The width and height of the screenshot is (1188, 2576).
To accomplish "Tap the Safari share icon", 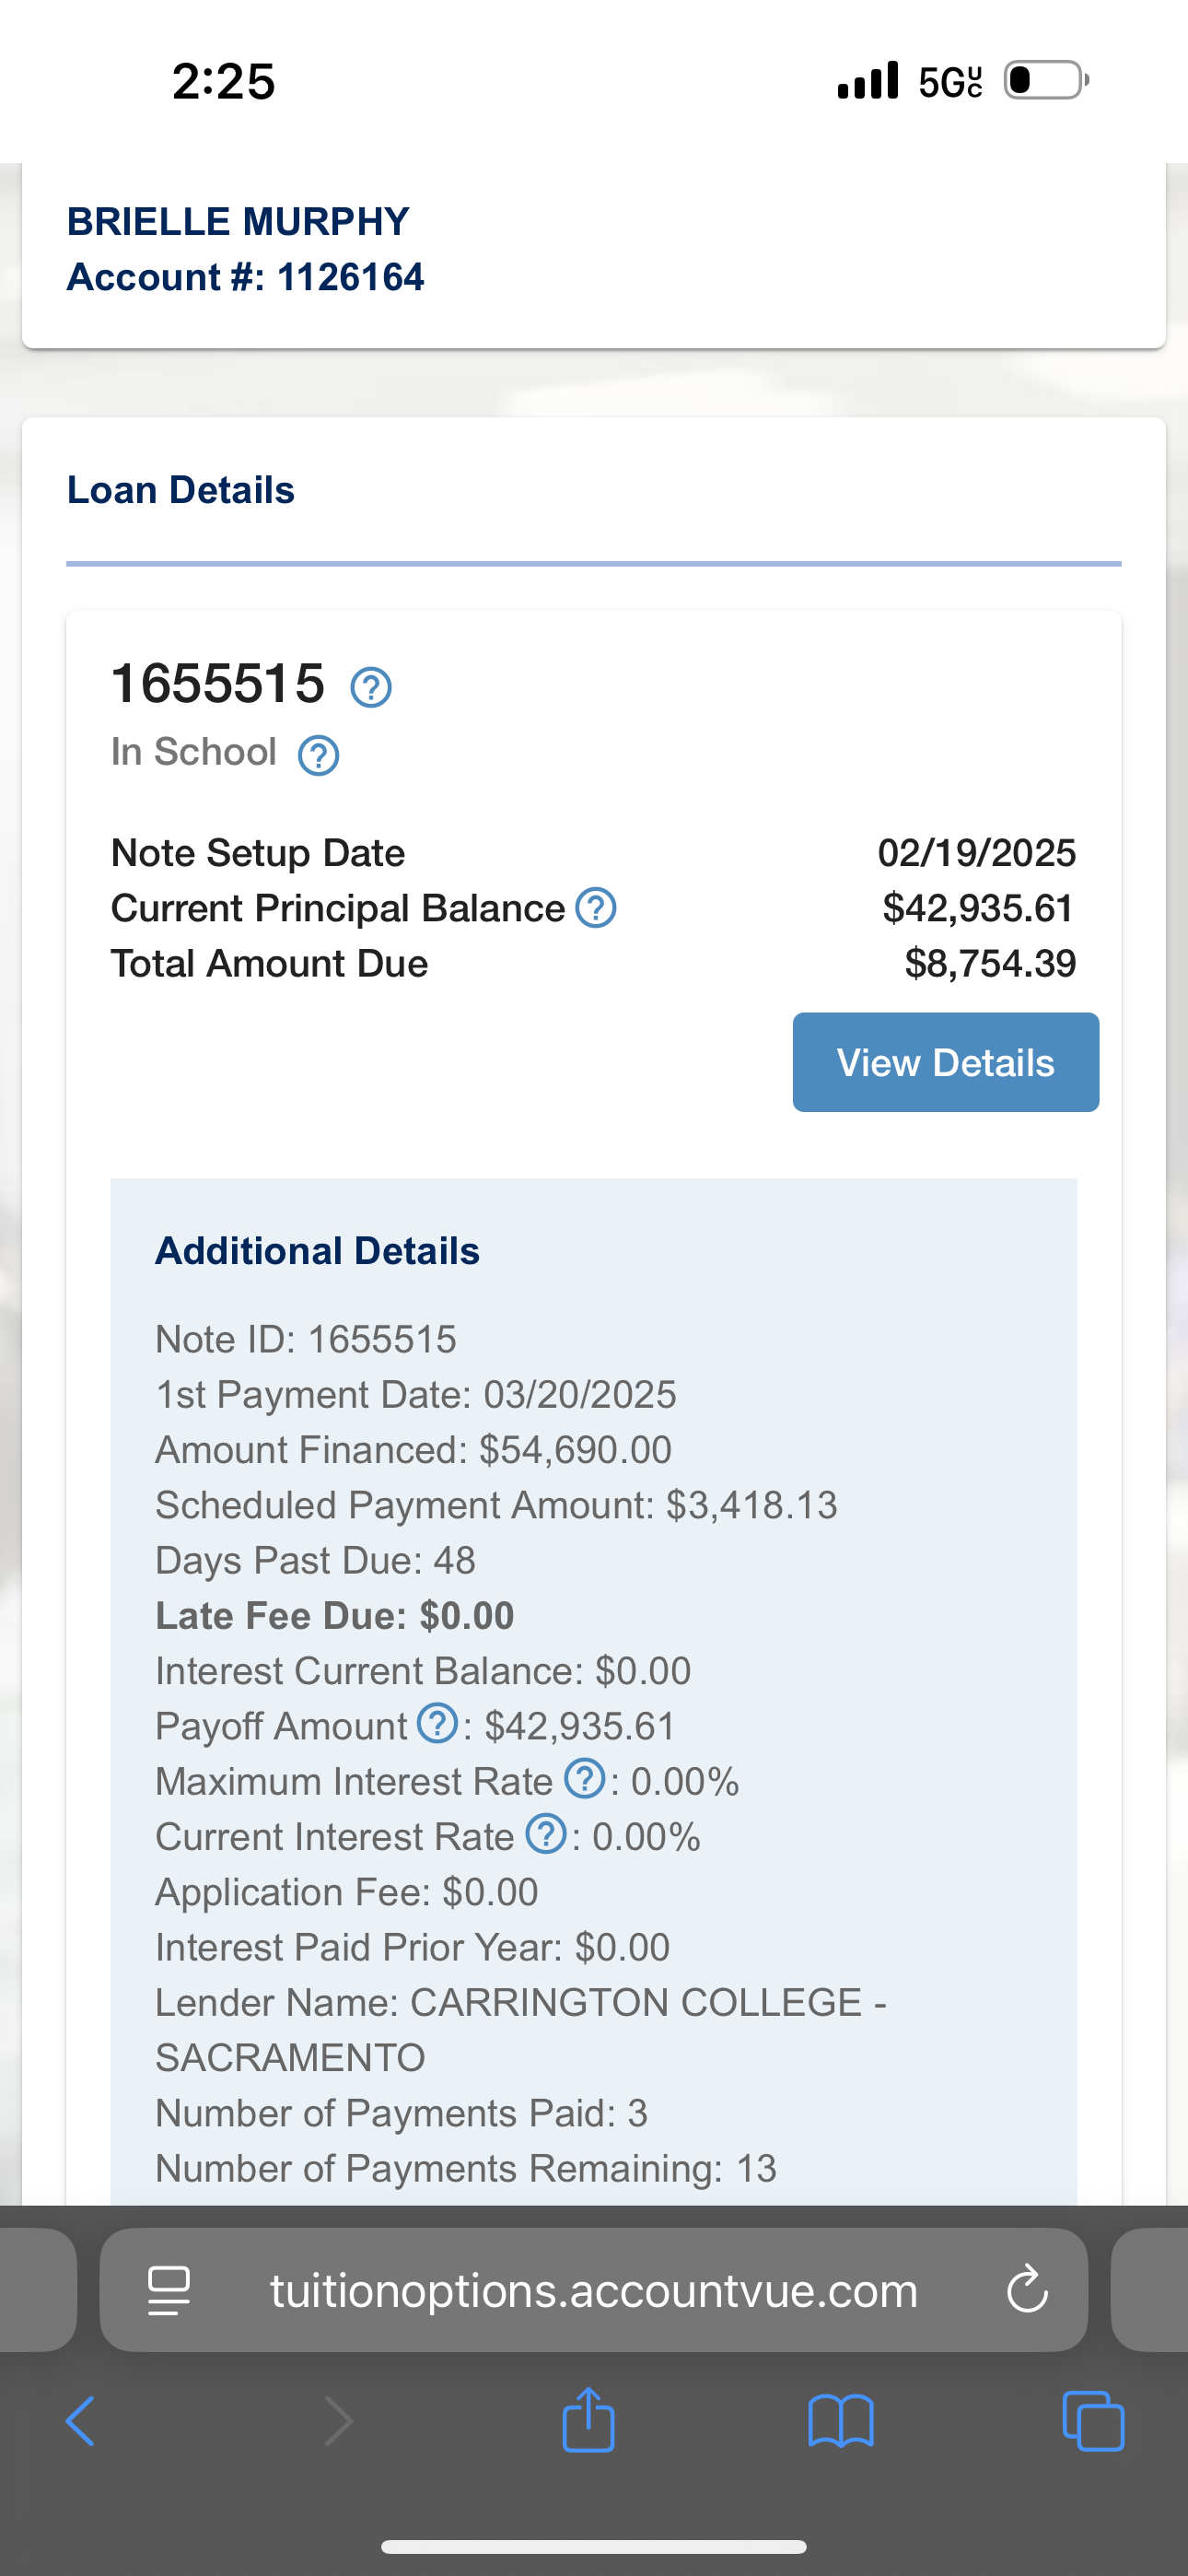I will [x=588, y=2420].
